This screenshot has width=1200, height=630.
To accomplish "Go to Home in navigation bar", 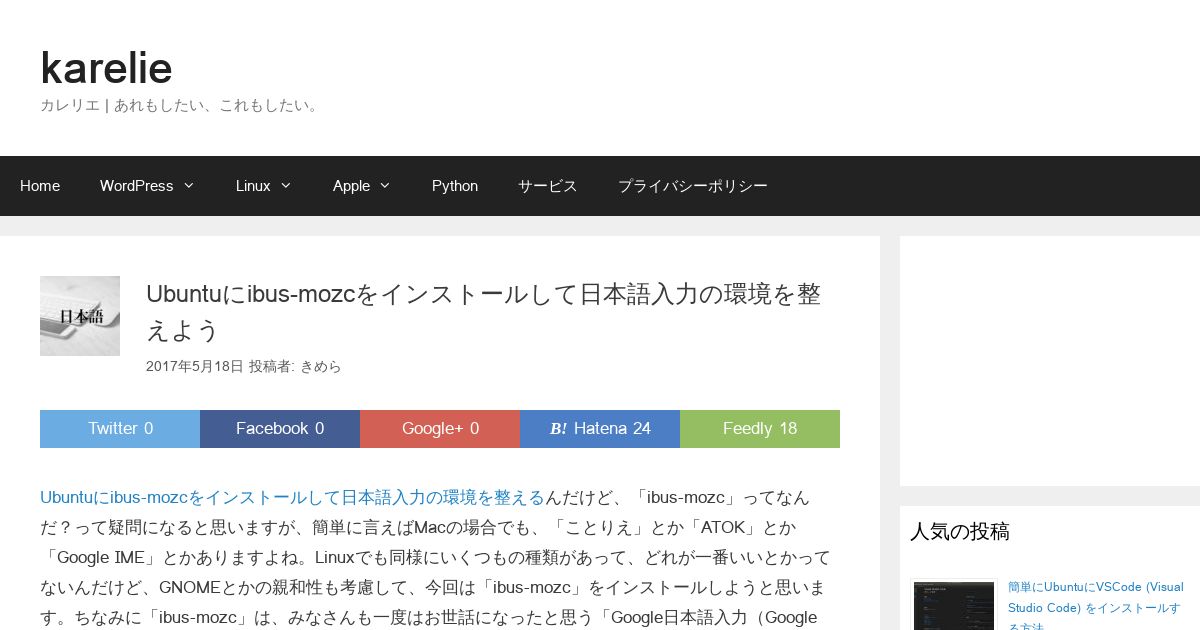I will tap(40, 186).
